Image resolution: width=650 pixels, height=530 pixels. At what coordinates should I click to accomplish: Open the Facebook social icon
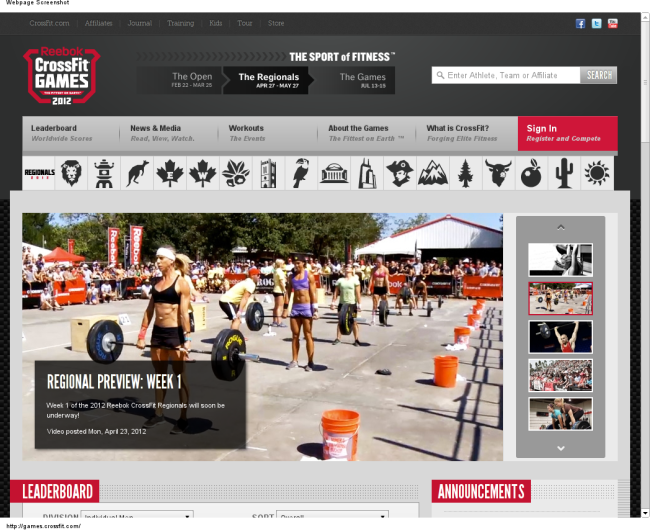pos(580,23)
